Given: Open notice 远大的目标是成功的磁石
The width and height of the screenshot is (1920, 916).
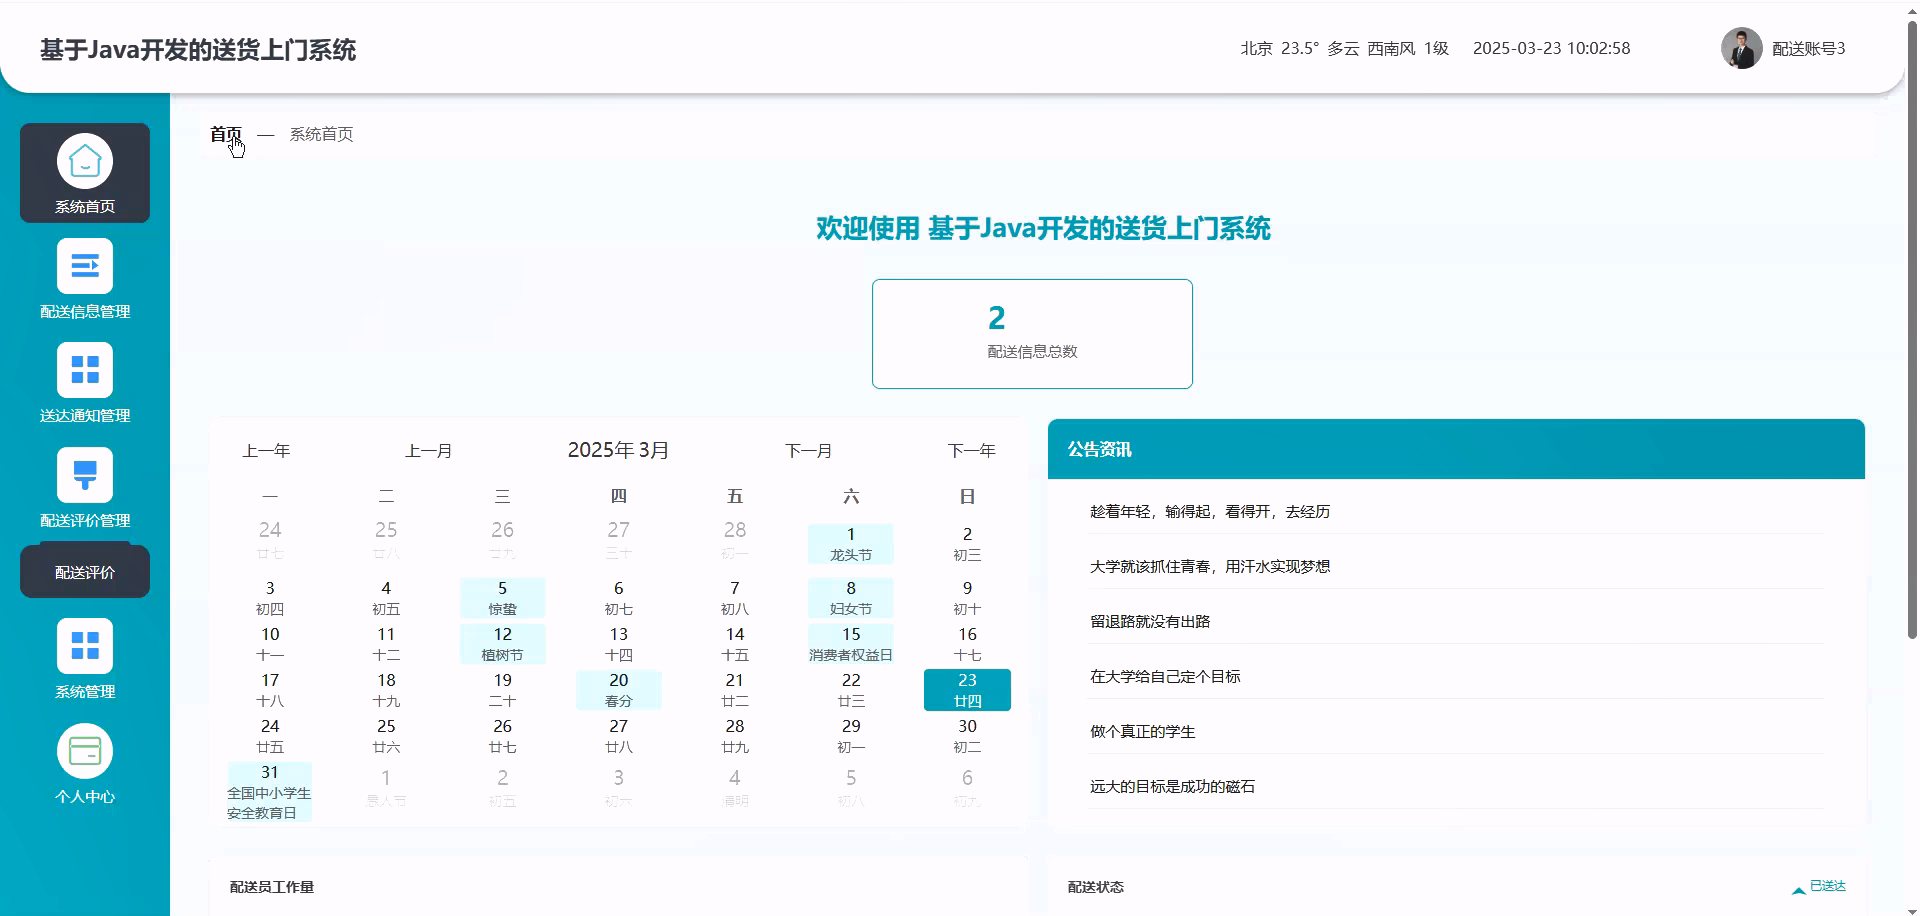Looking at the screenshot, I should pos(1172,786).
